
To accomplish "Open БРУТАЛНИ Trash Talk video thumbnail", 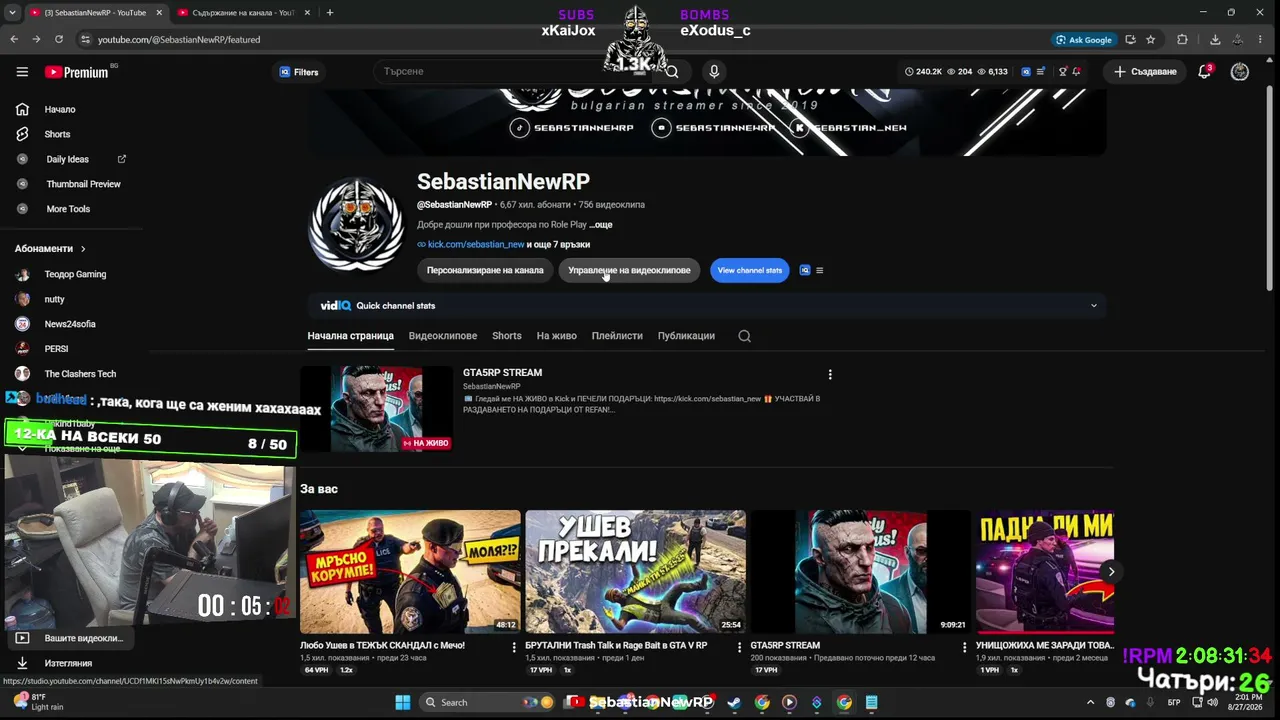I will (x=636, y=572).
